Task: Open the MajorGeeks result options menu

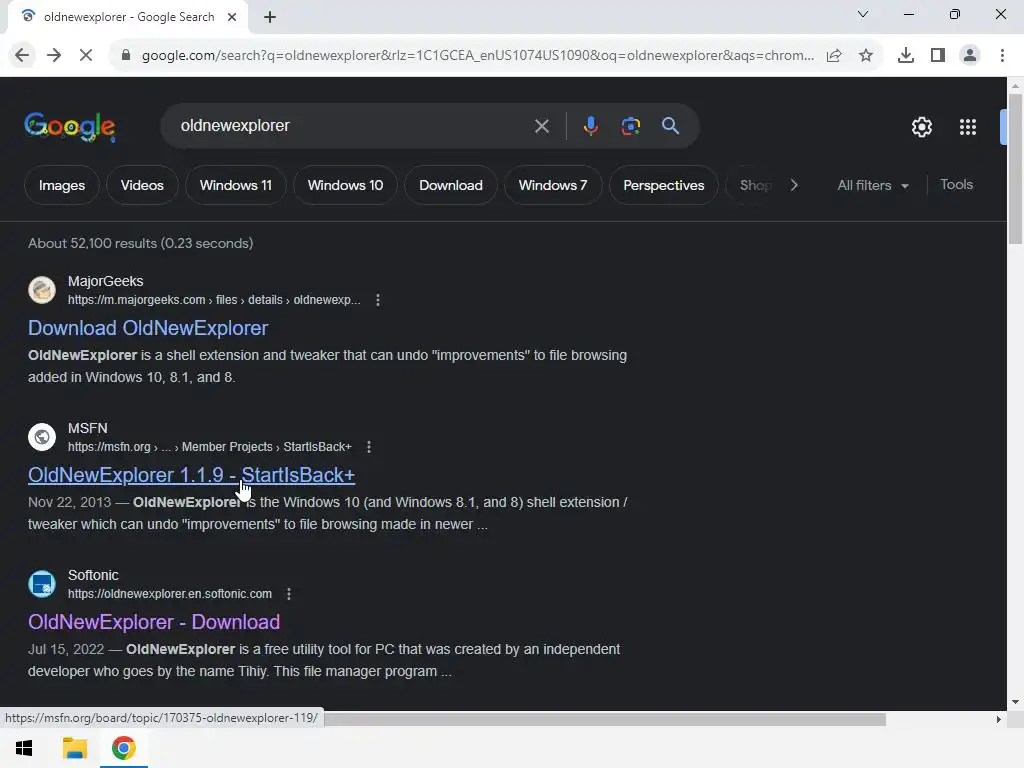Action: coord(377,300)
